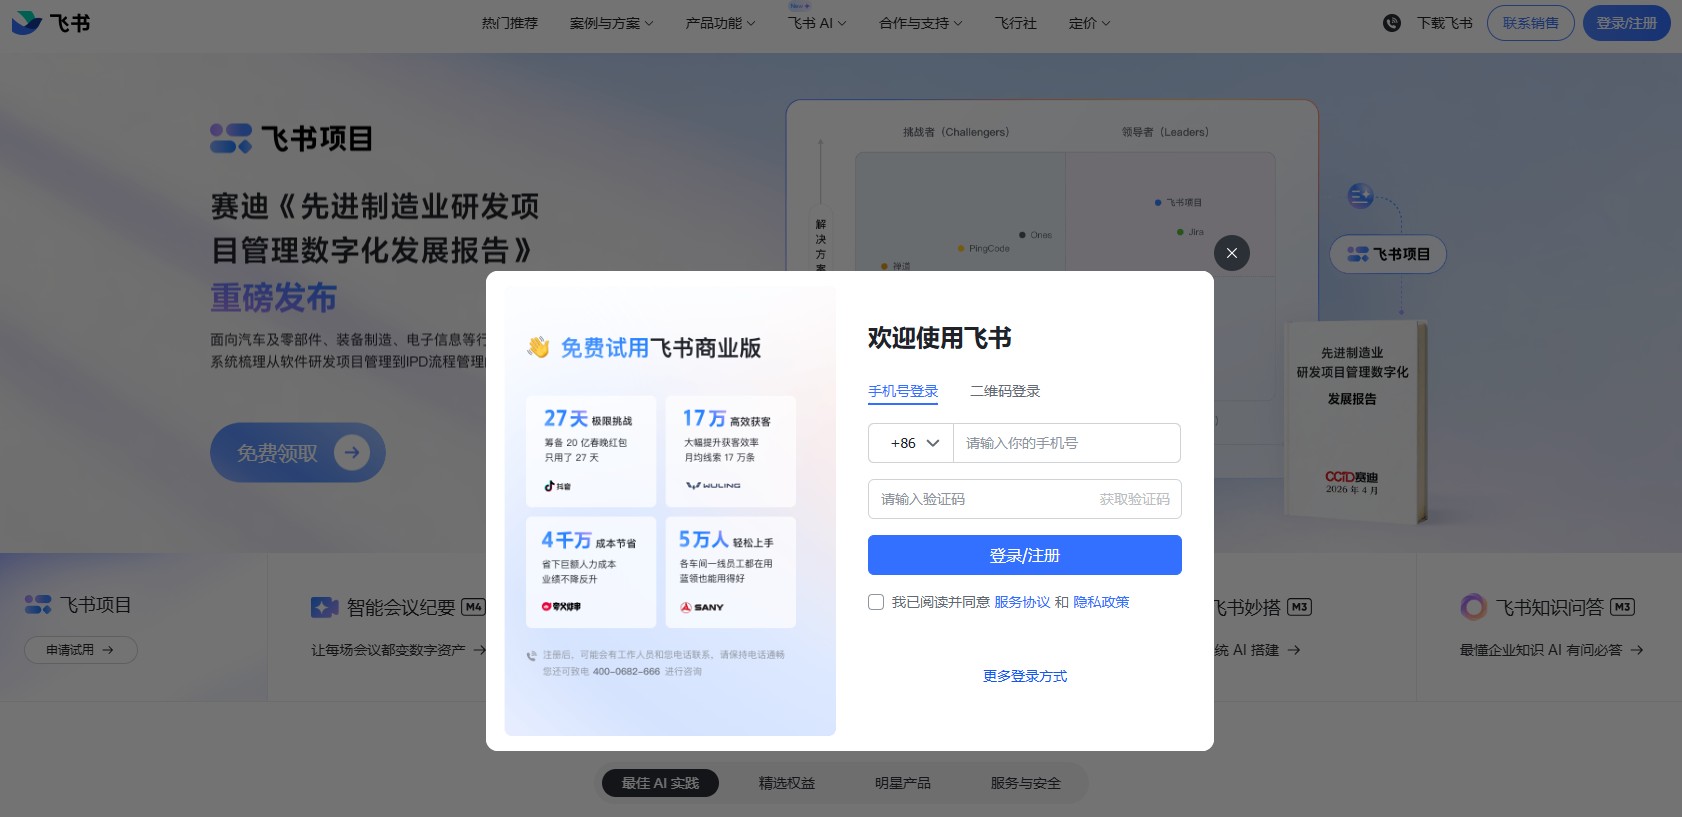Click the 17万 高效获客 case card
Viewport: 1682px width, 817px height.
(731, 451)
